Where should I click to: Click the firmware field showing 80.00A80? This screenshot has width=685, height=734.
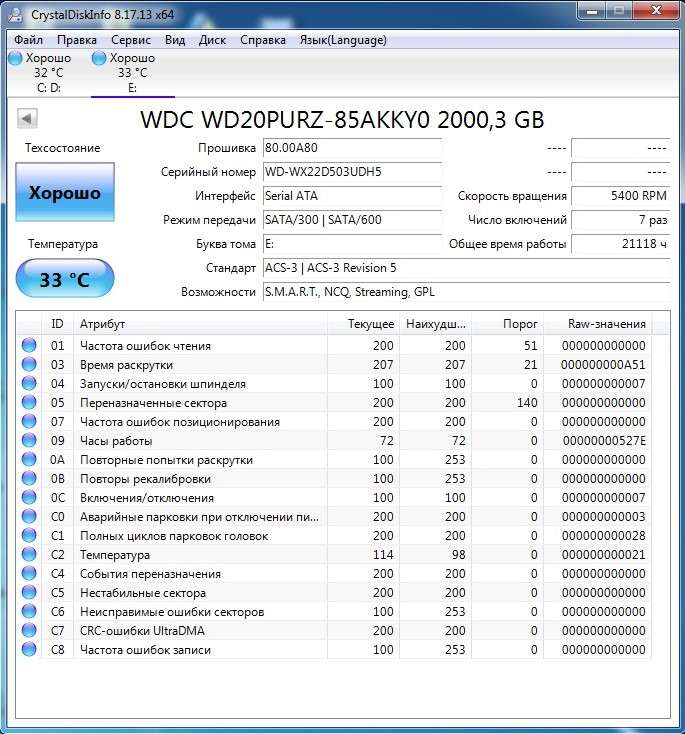(x=351, y=148)
